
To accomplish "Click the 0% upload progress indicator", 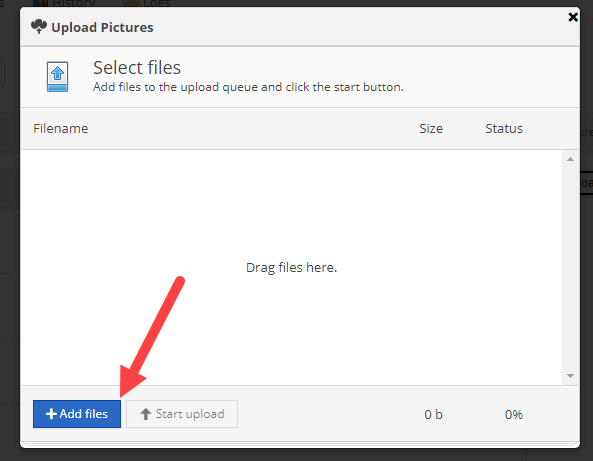I will (514, 414).
